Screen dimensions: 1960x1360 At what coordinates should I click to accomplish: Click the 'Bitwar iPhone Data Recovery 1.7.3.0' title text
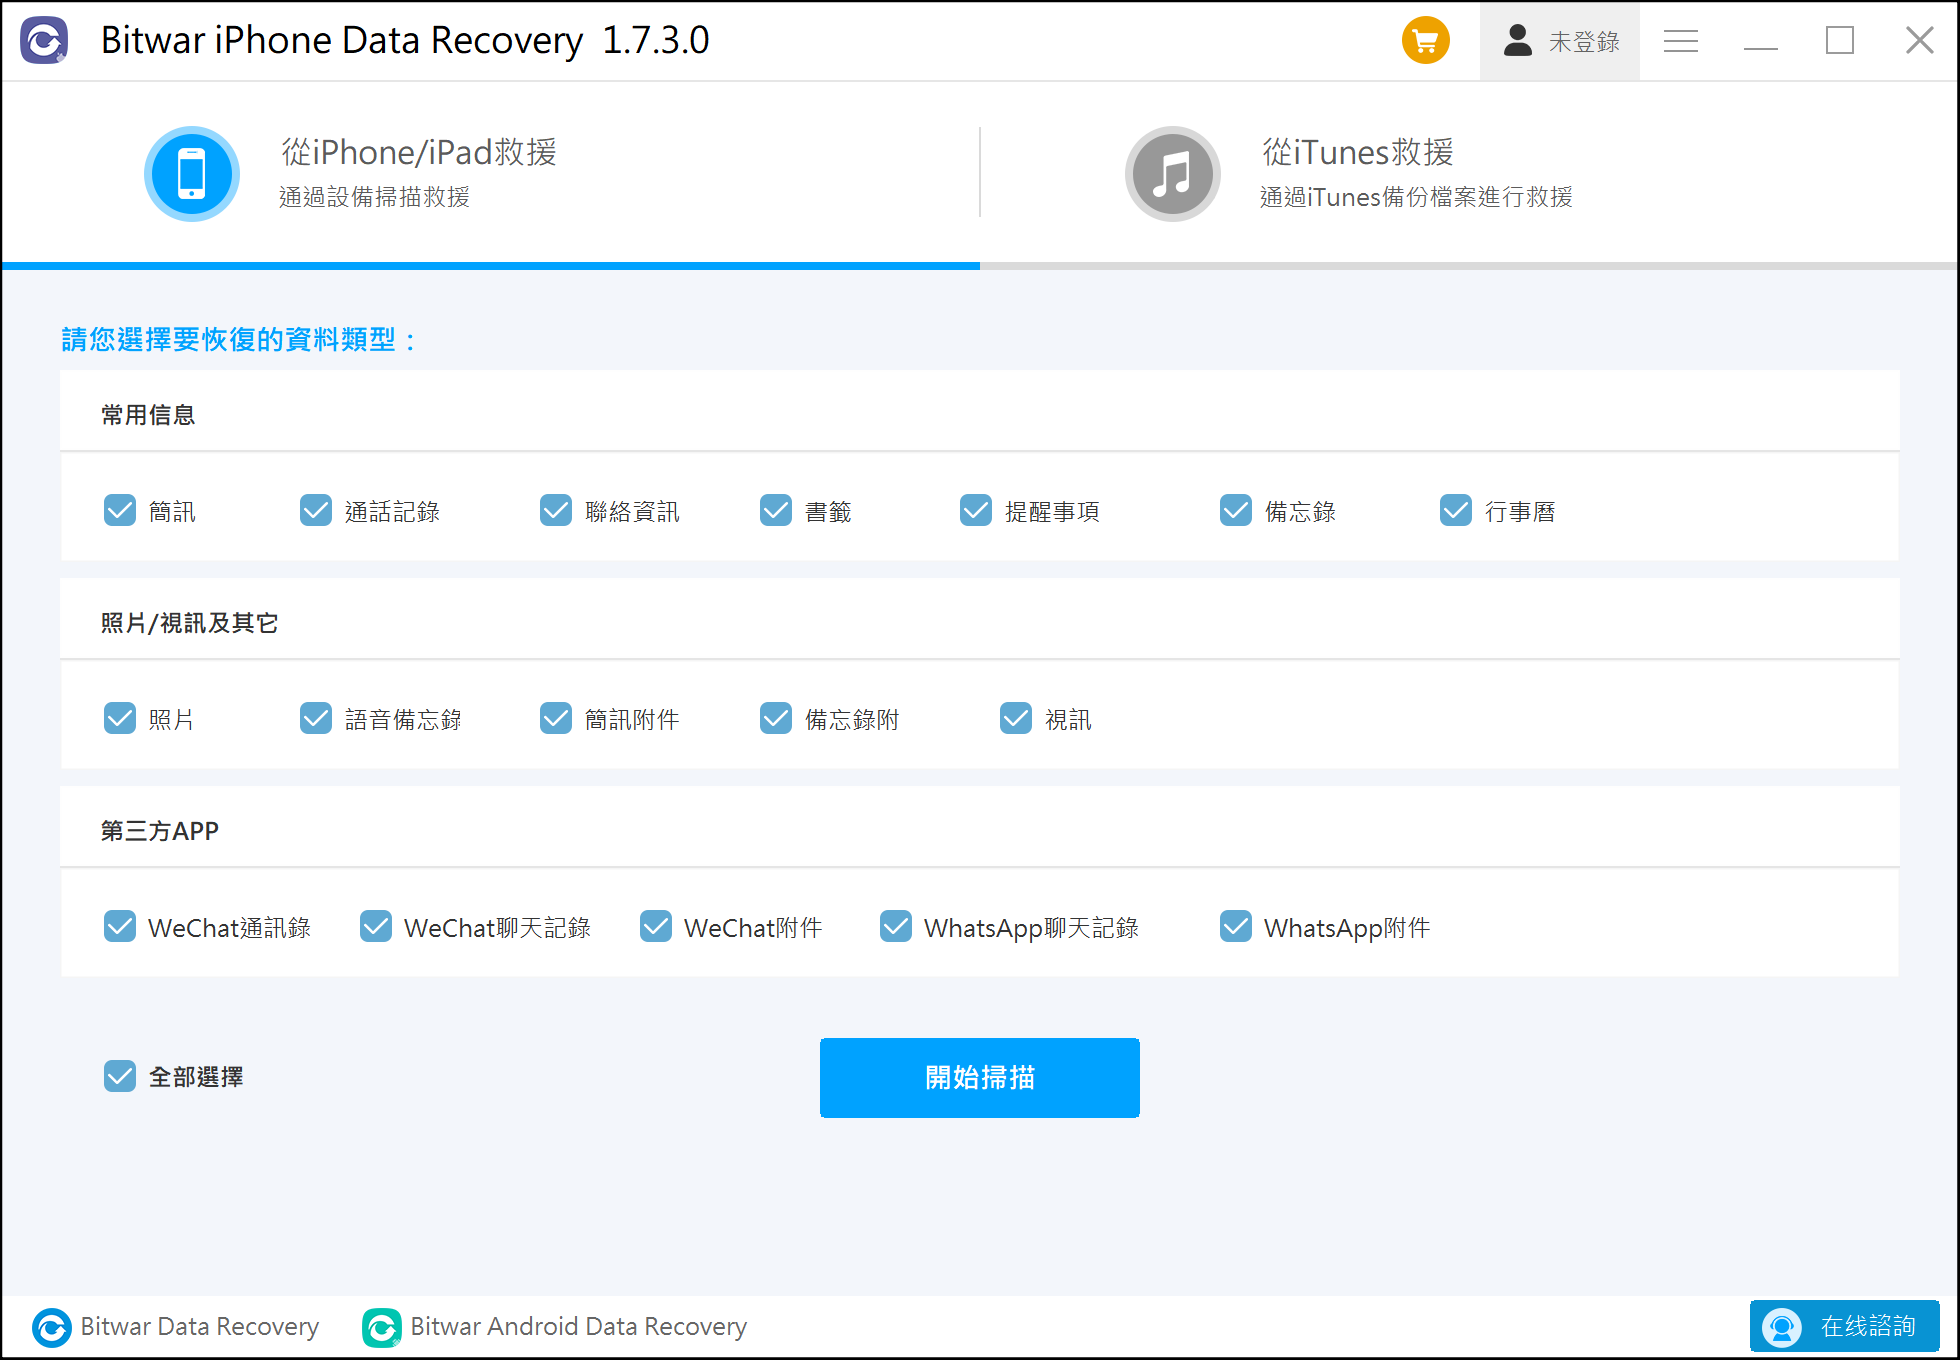(x=405, y=41)
